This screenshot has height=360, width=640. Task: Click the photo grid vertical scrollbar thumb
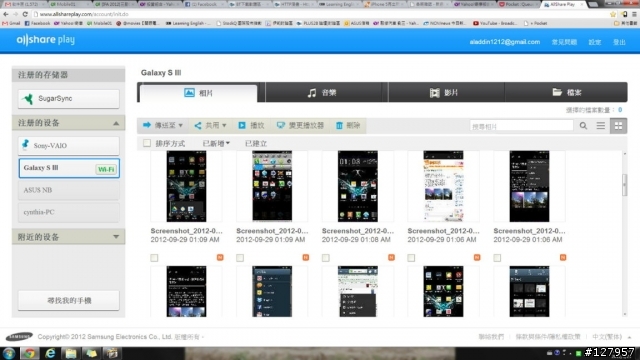pos(624,185)
